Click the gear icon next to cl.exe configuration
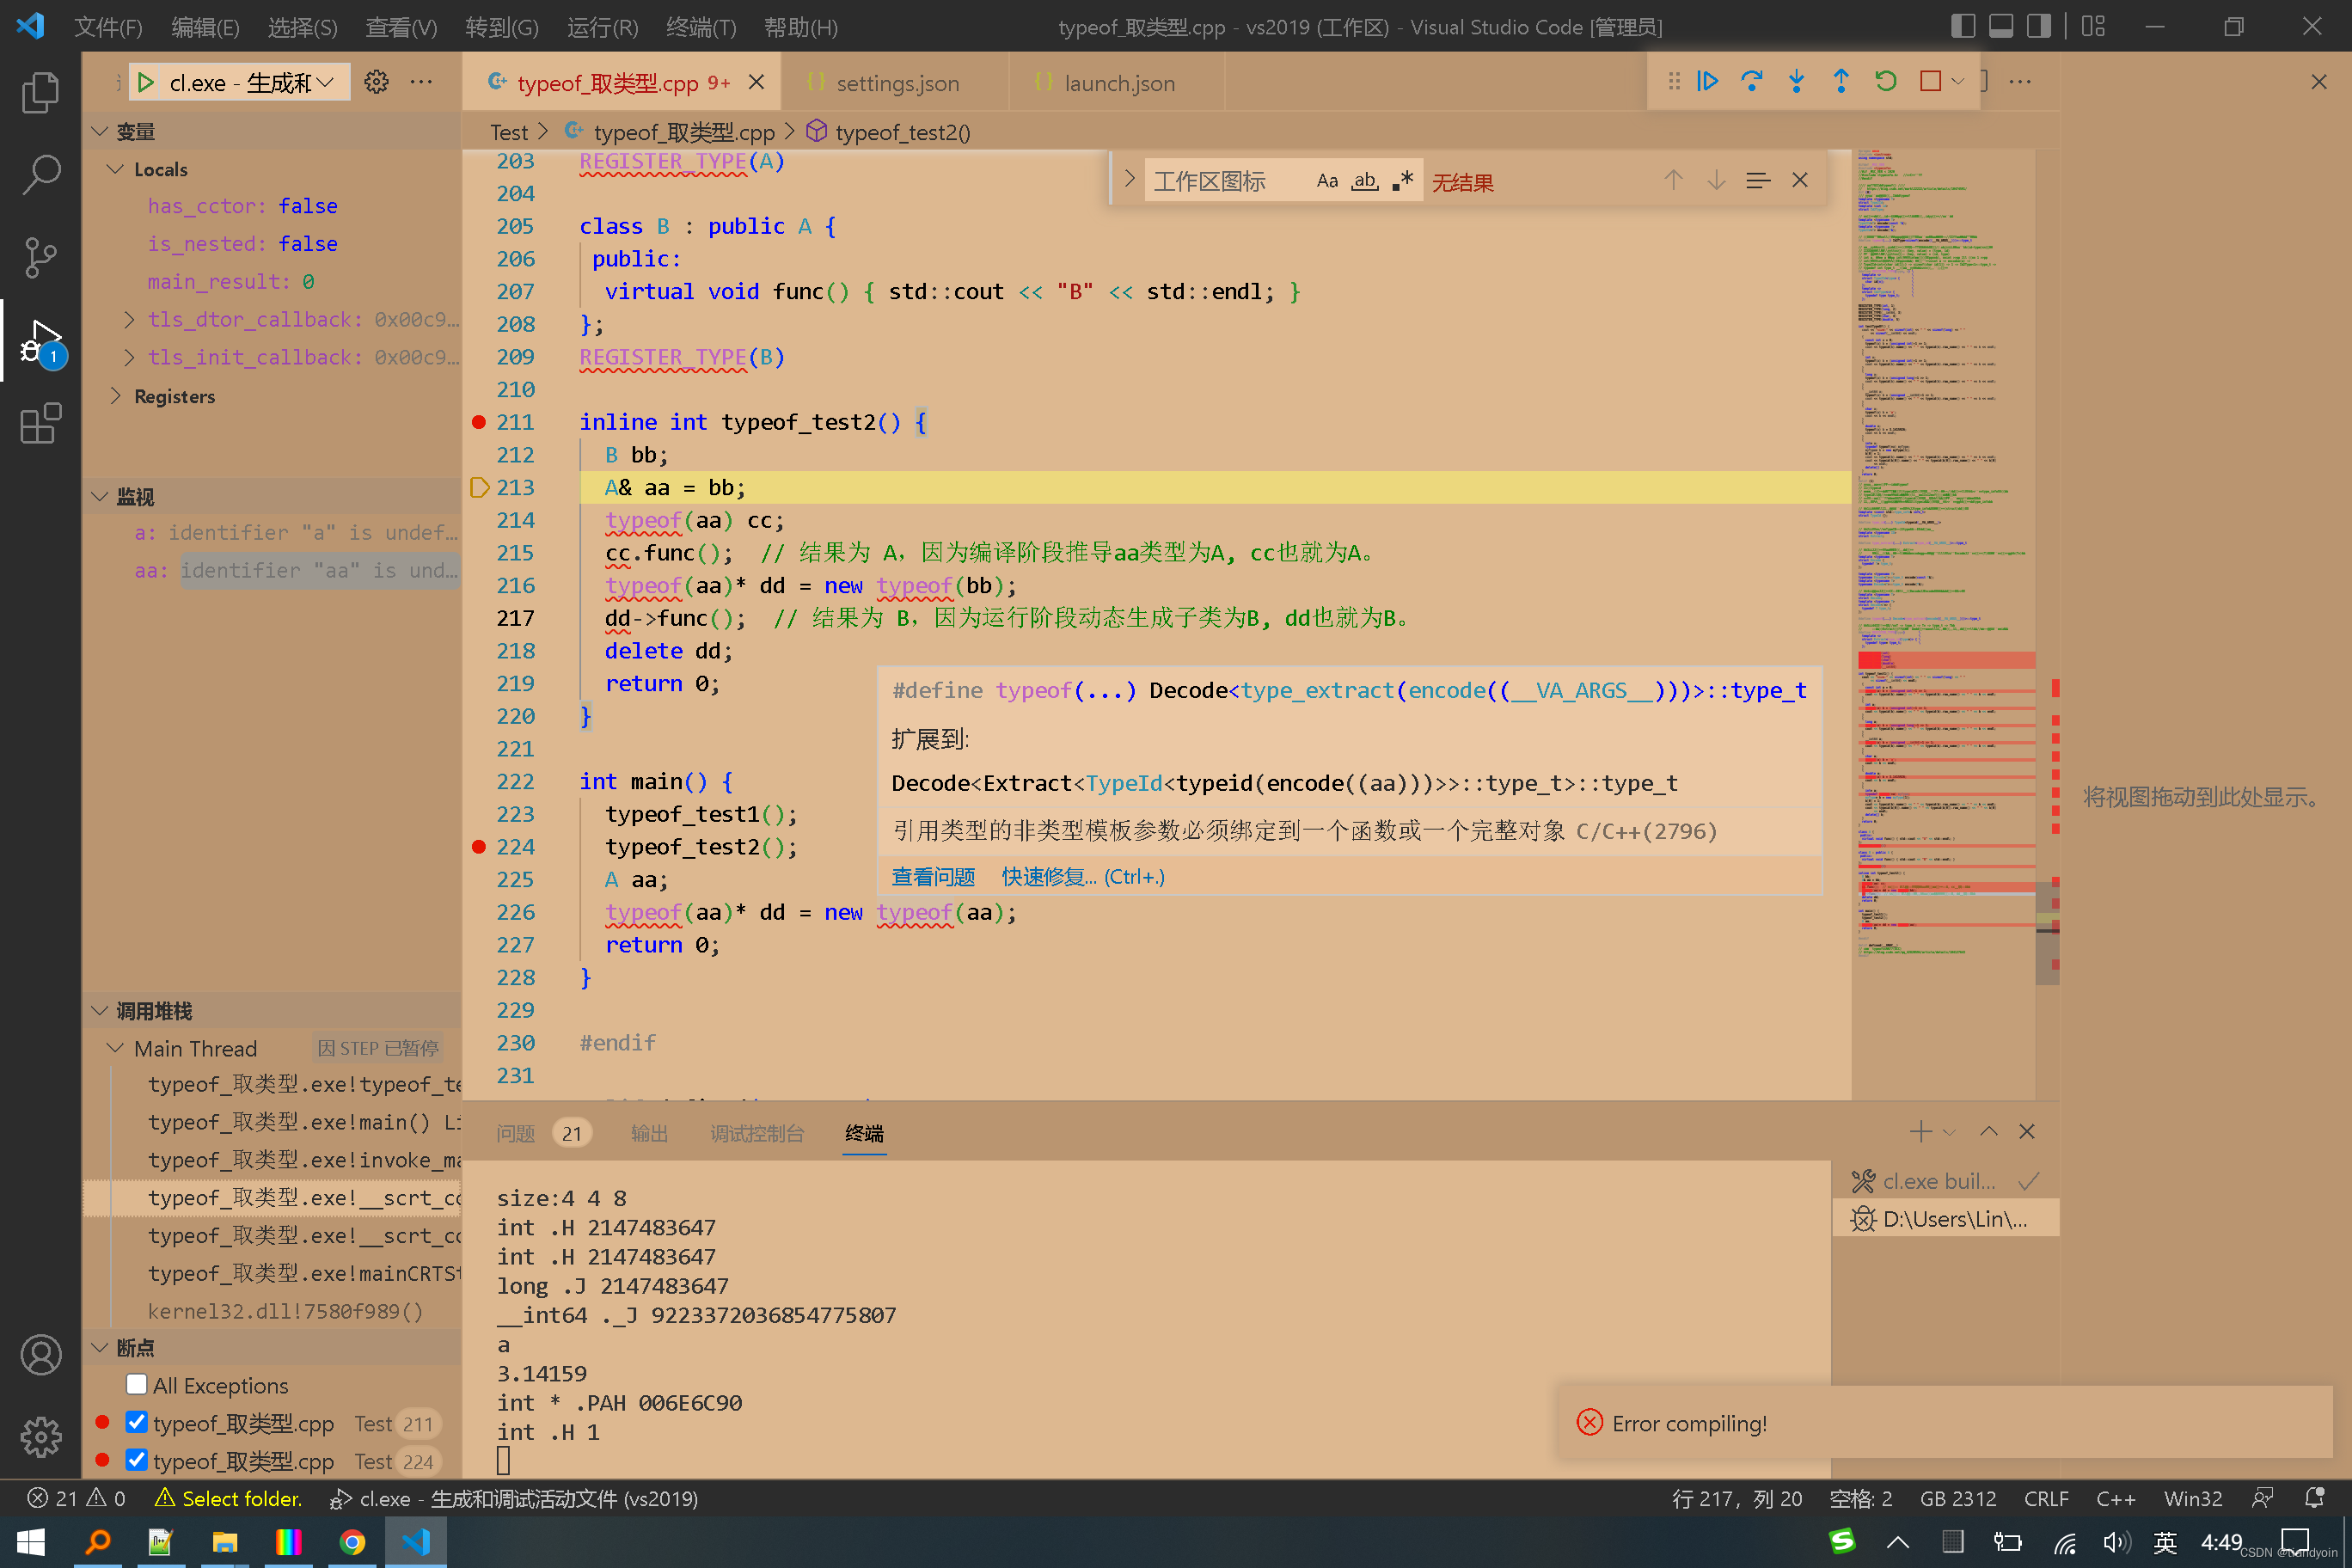The height and width of the screenshot is (1568, 2352). tap(376, 82)
